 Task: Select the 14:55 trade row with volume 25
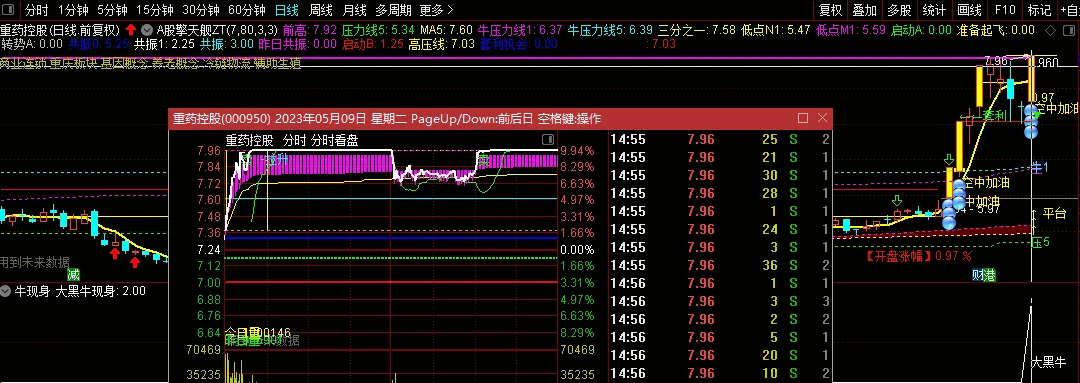point(720,140)
